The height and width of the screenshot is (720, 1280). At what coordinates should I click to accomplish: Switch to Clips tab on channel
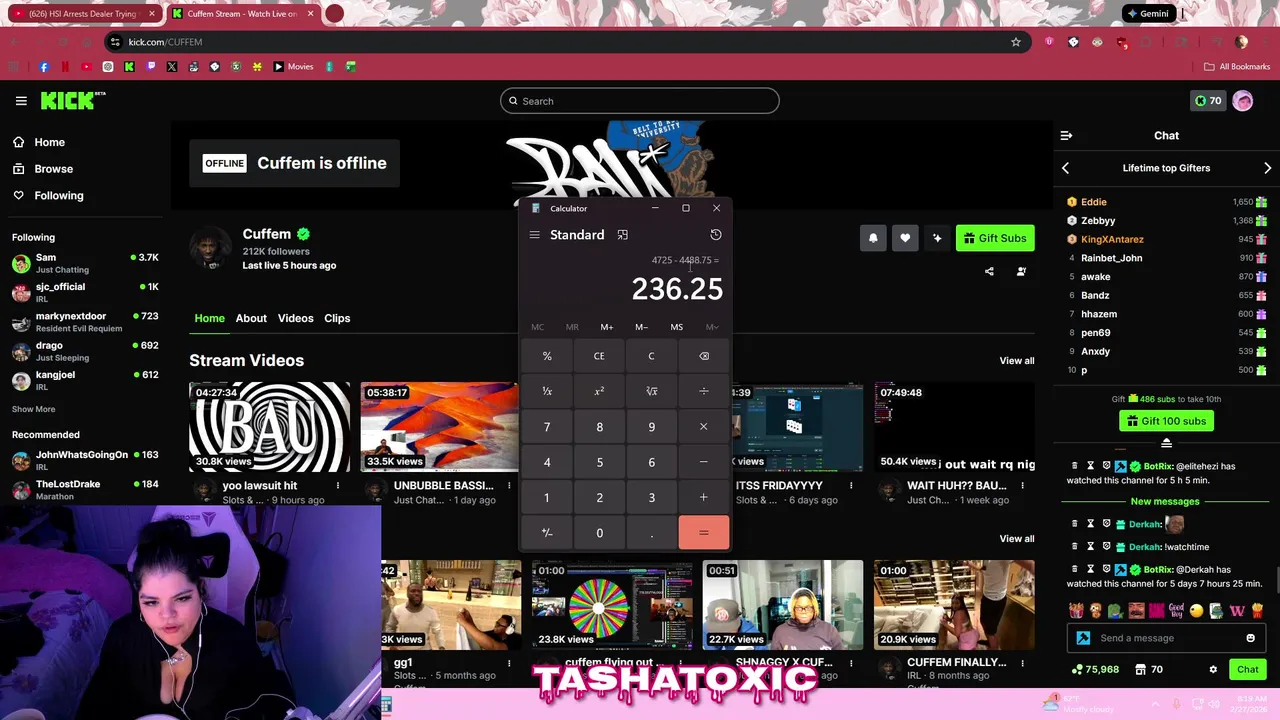[337, 318]
